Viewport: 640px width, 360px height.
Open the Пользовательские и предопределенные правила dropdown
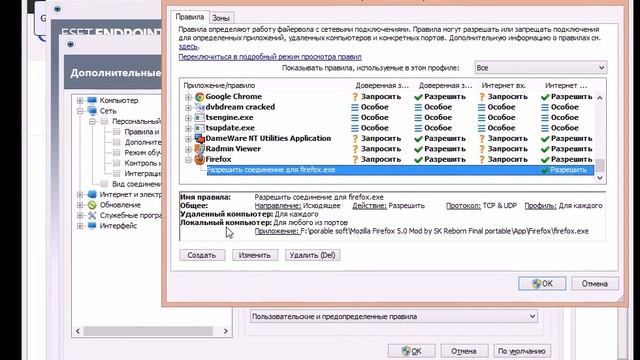[393, 316]
